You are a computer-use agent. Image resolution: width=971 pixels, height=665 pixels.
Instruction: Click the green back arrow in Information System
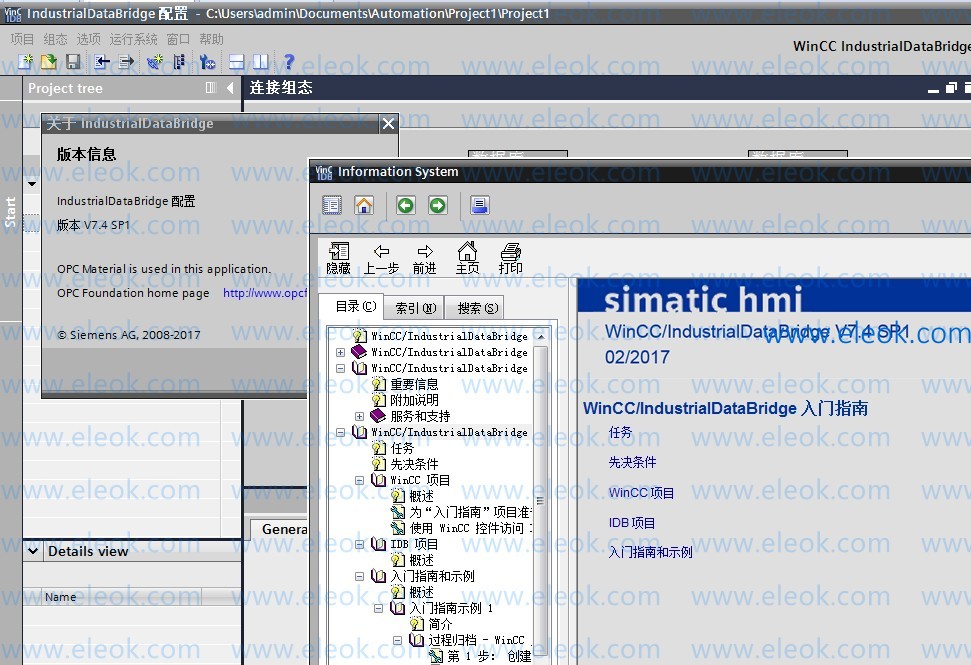[406, 205]
